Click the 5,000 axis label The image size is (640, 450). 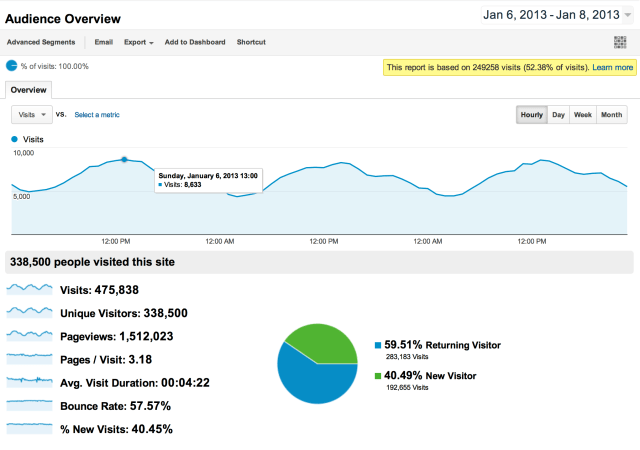(x=22, y=196)
